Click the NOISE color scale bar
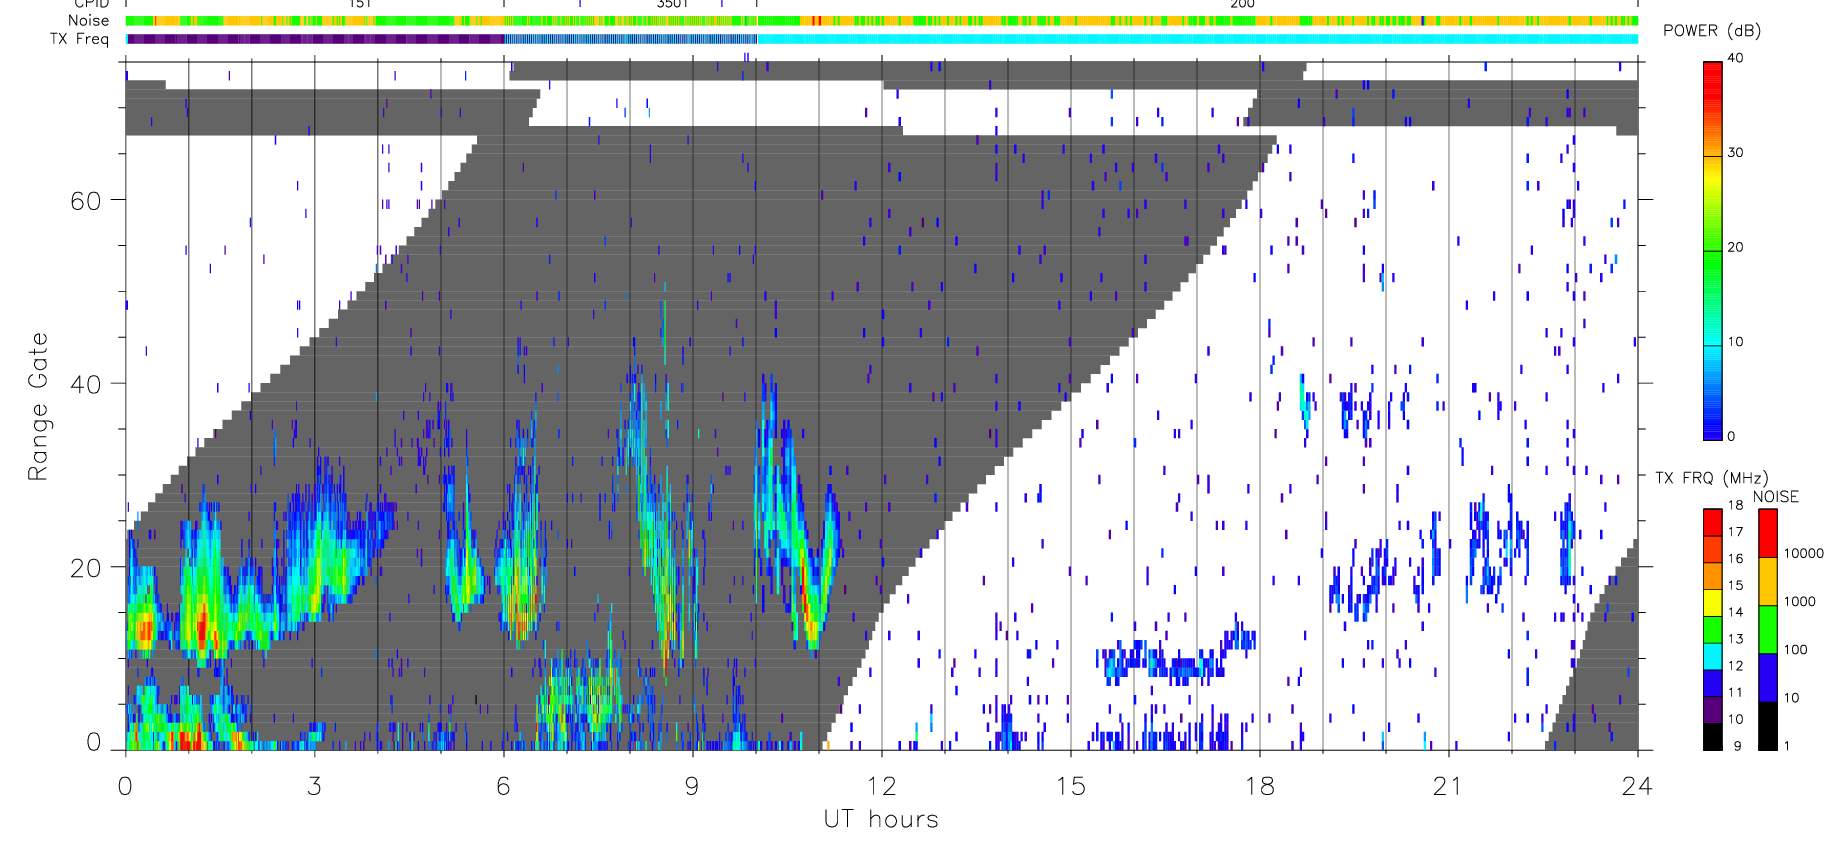Screen dimensions: 1843x850 1768,629
